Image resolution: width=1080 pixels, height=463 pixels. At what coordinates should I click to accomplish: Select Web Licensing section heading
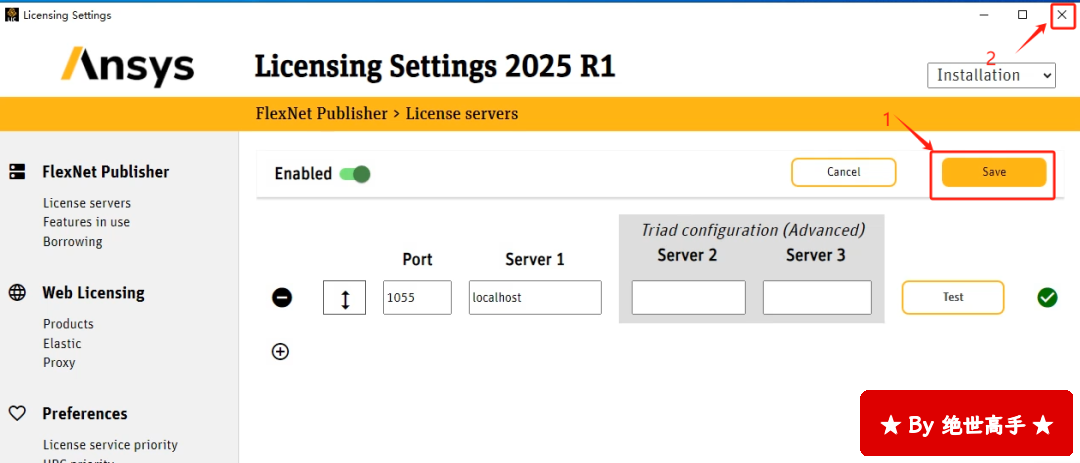coord(94,292)
